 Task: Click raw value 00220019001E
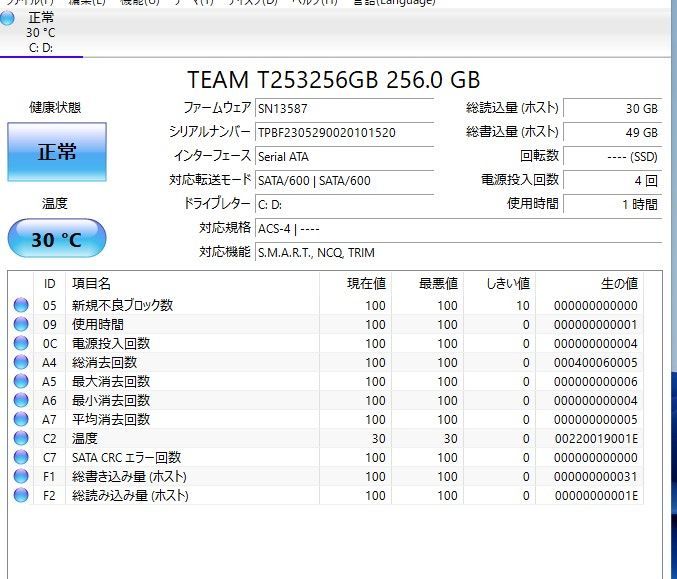coord(596,439)
